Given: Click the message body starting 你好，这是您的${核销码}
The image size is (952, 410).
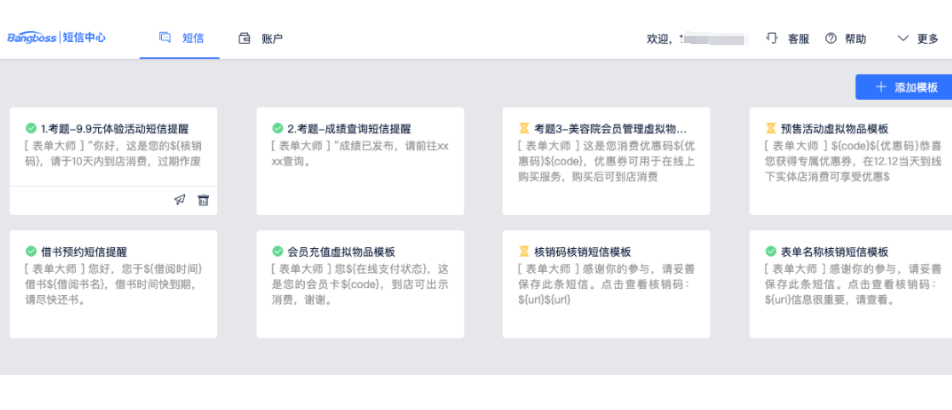Looking at the screenshot, I should [x=113, y=154].
